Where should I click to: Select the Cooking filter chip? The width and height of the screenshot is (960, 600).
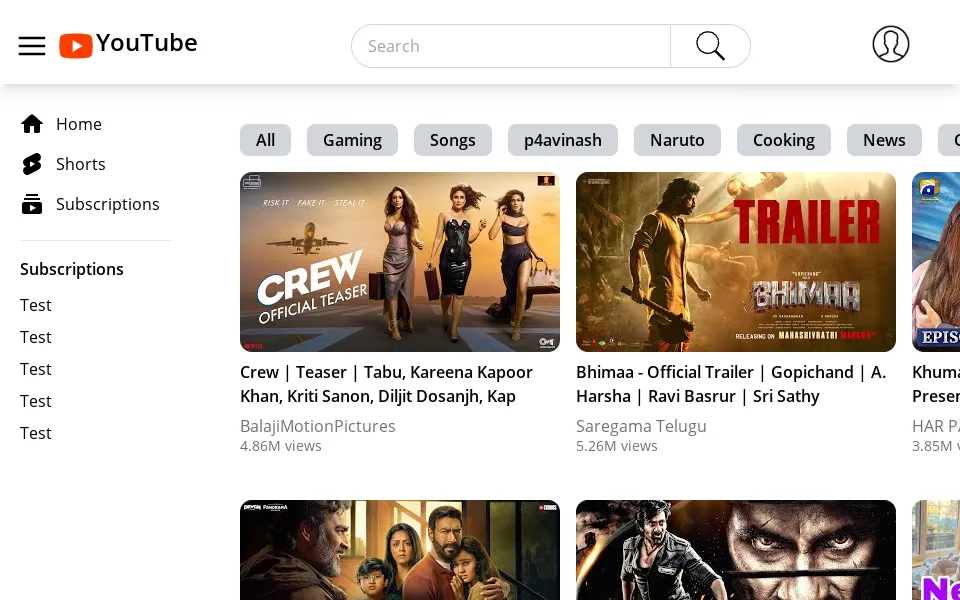(x=784, y=140)
